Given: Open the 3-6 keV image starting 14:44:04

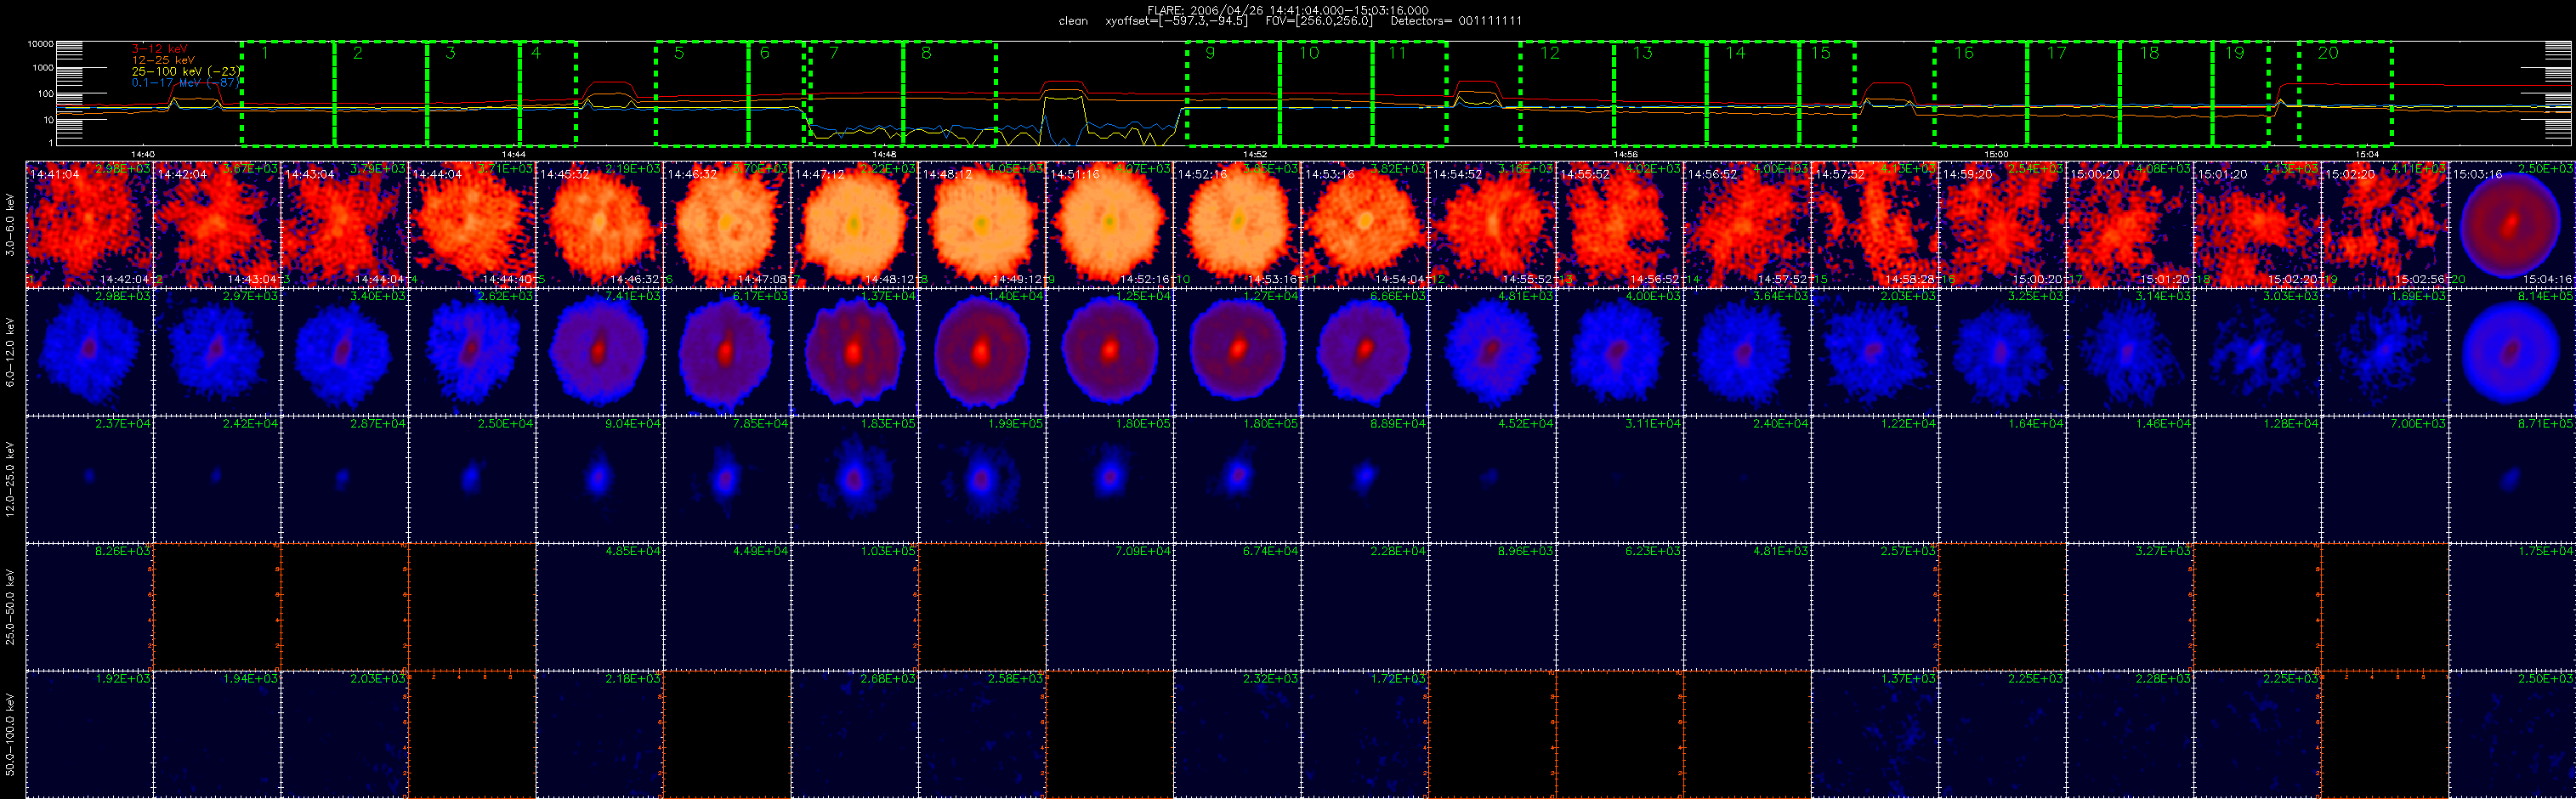Looking at the screenshot, I should click(472, 224).
